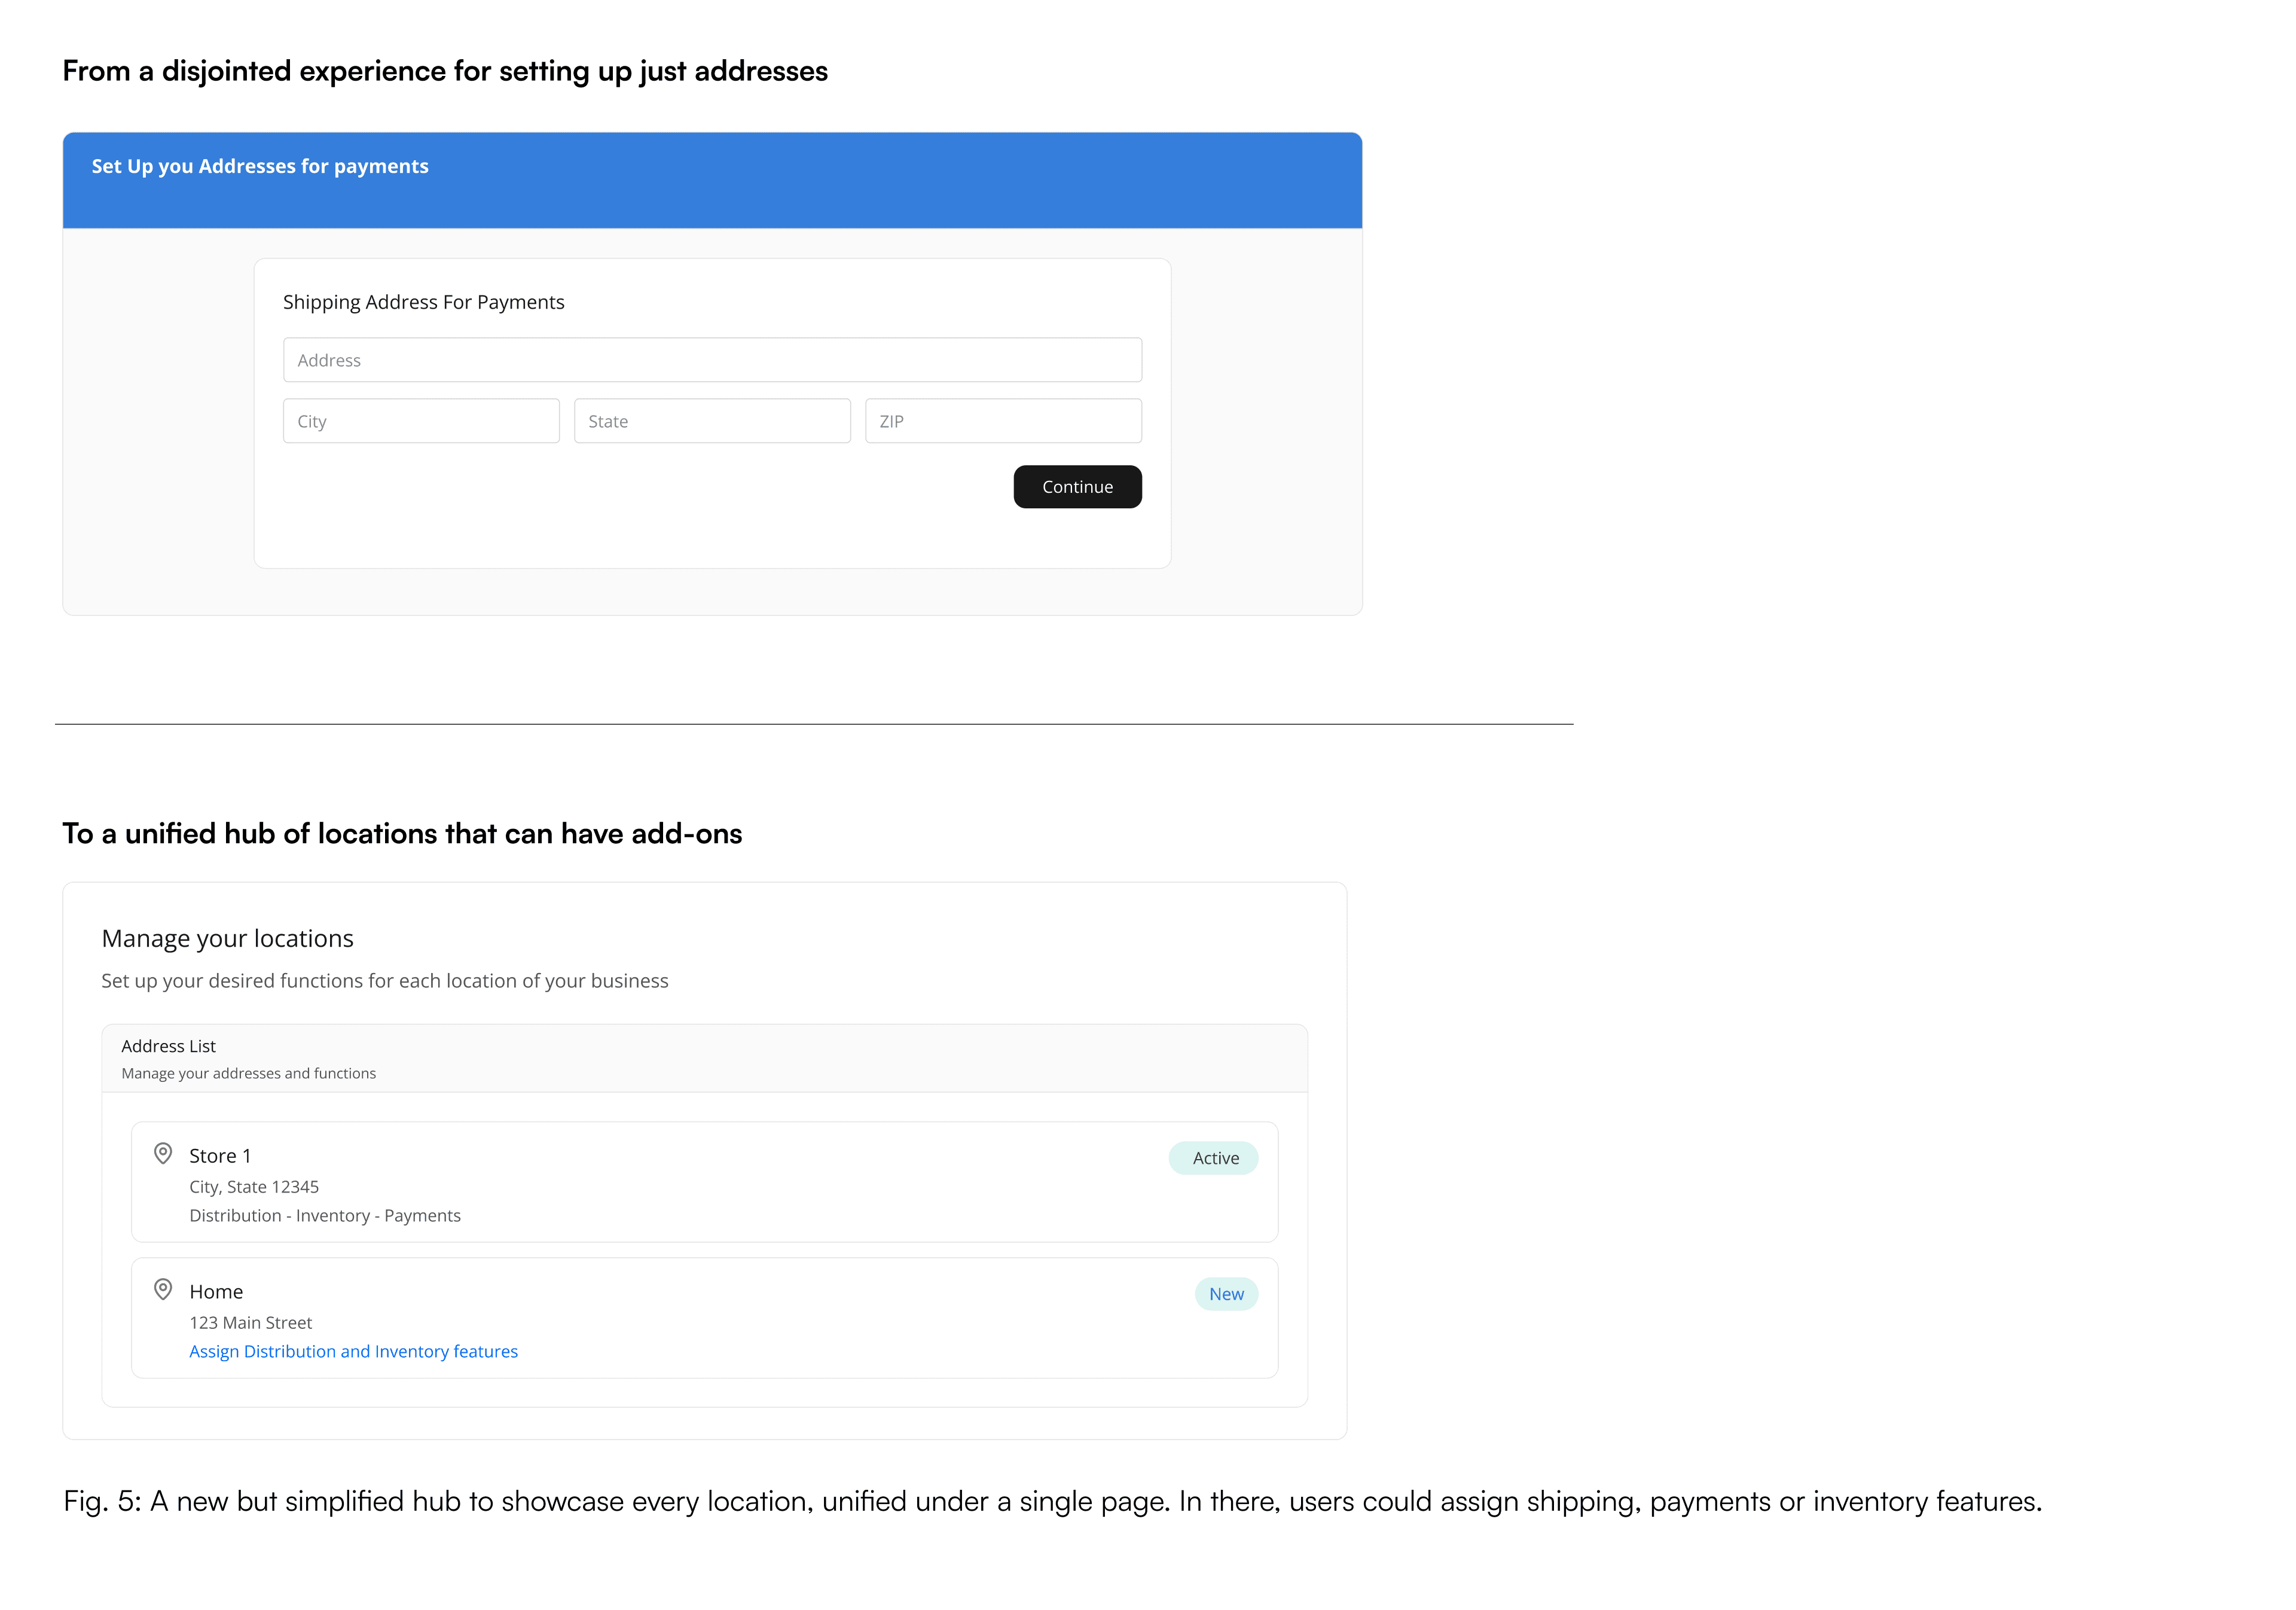Click Manage your addresses and functions subtitle
The image size is (2296, 1610).
249,1073
